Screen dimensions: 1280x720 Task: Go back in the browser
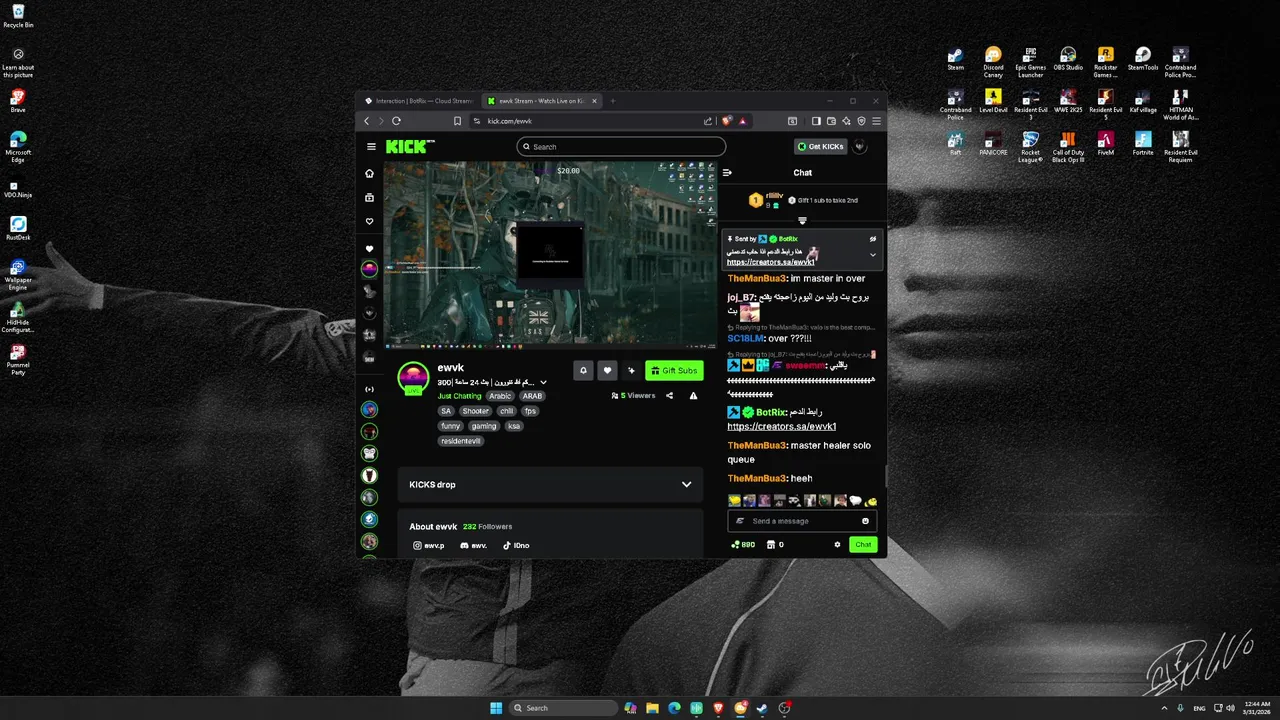coord(366,121)
